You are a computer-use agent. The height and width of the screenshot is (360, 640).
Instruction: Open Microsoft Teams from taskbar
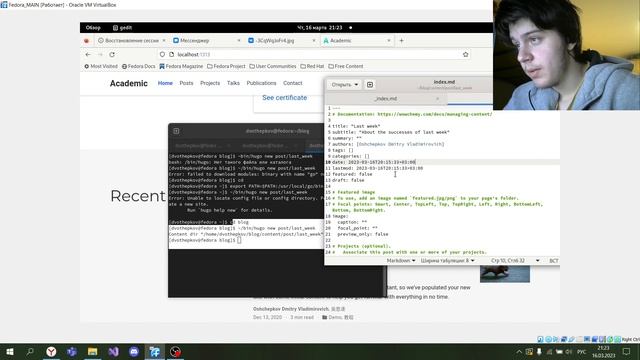(x=72, y=351)
